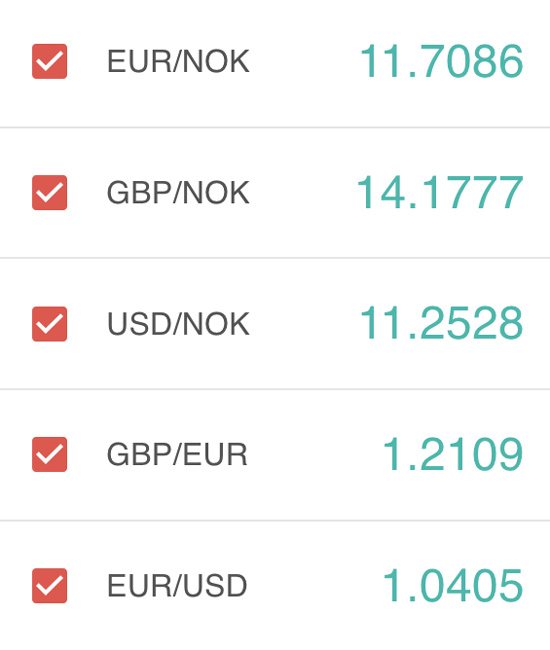Toggle the GBP/NOK red checkbox
The width and height of the screenshot is (550, 650).
(x=49, y=192)
